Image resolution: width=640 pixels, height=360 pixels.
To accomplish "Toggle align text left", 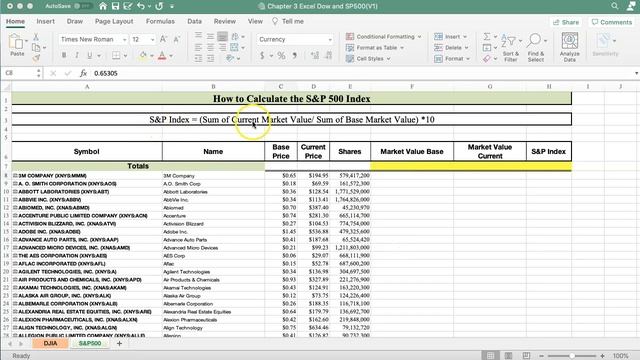I will 198,47.
